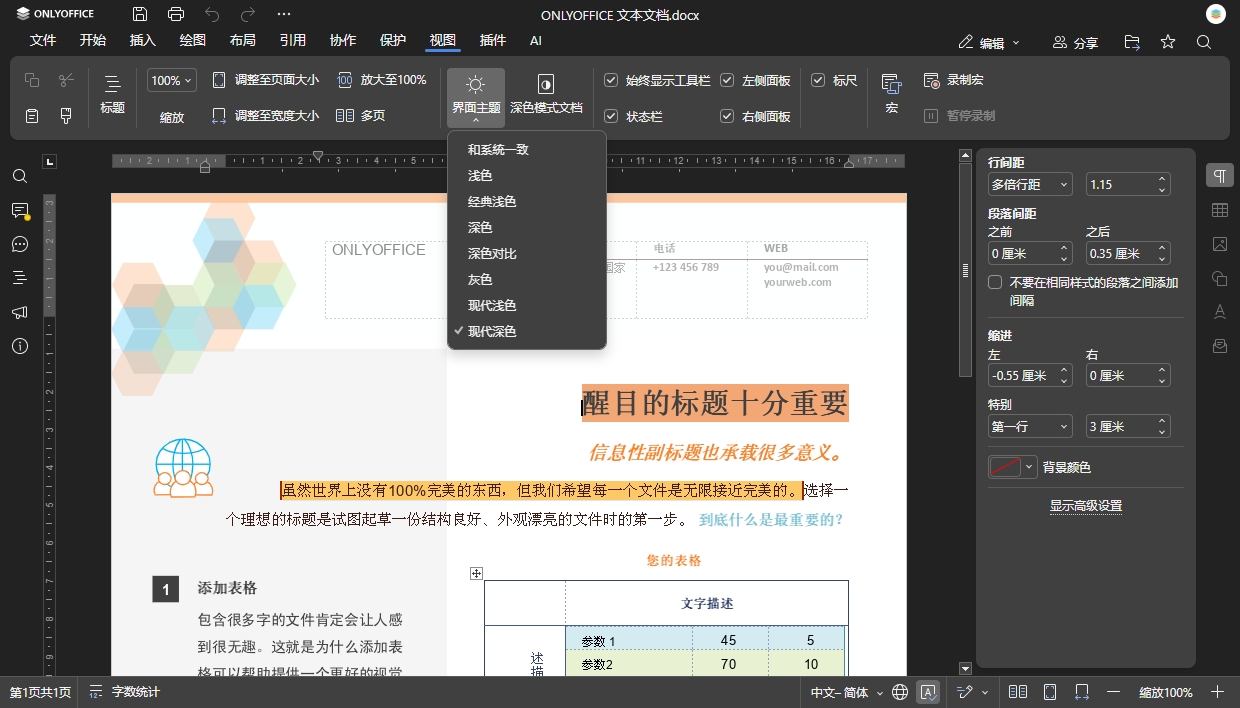Click Open file location folder icon
The height and width of the screenshot is (708, 1240).
click(1132, 42)
